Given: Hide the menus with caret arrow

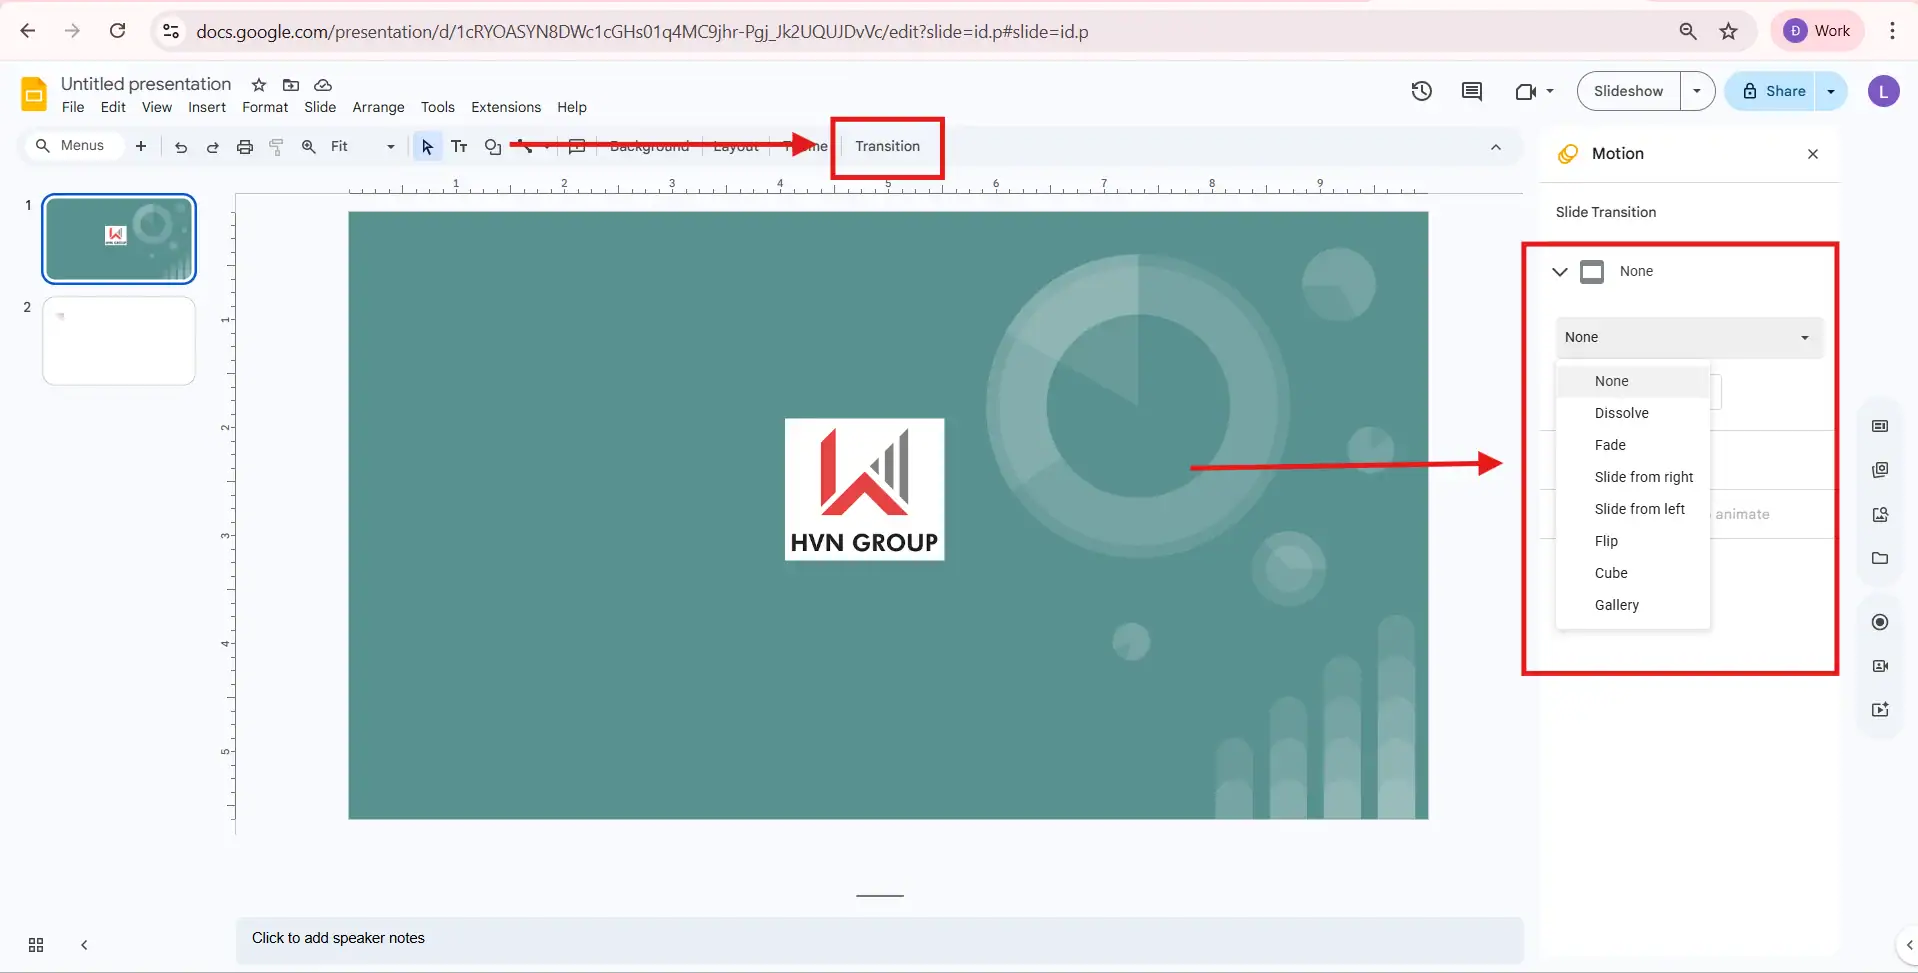Looking at the screenshot, I should tap(1496, 147).
